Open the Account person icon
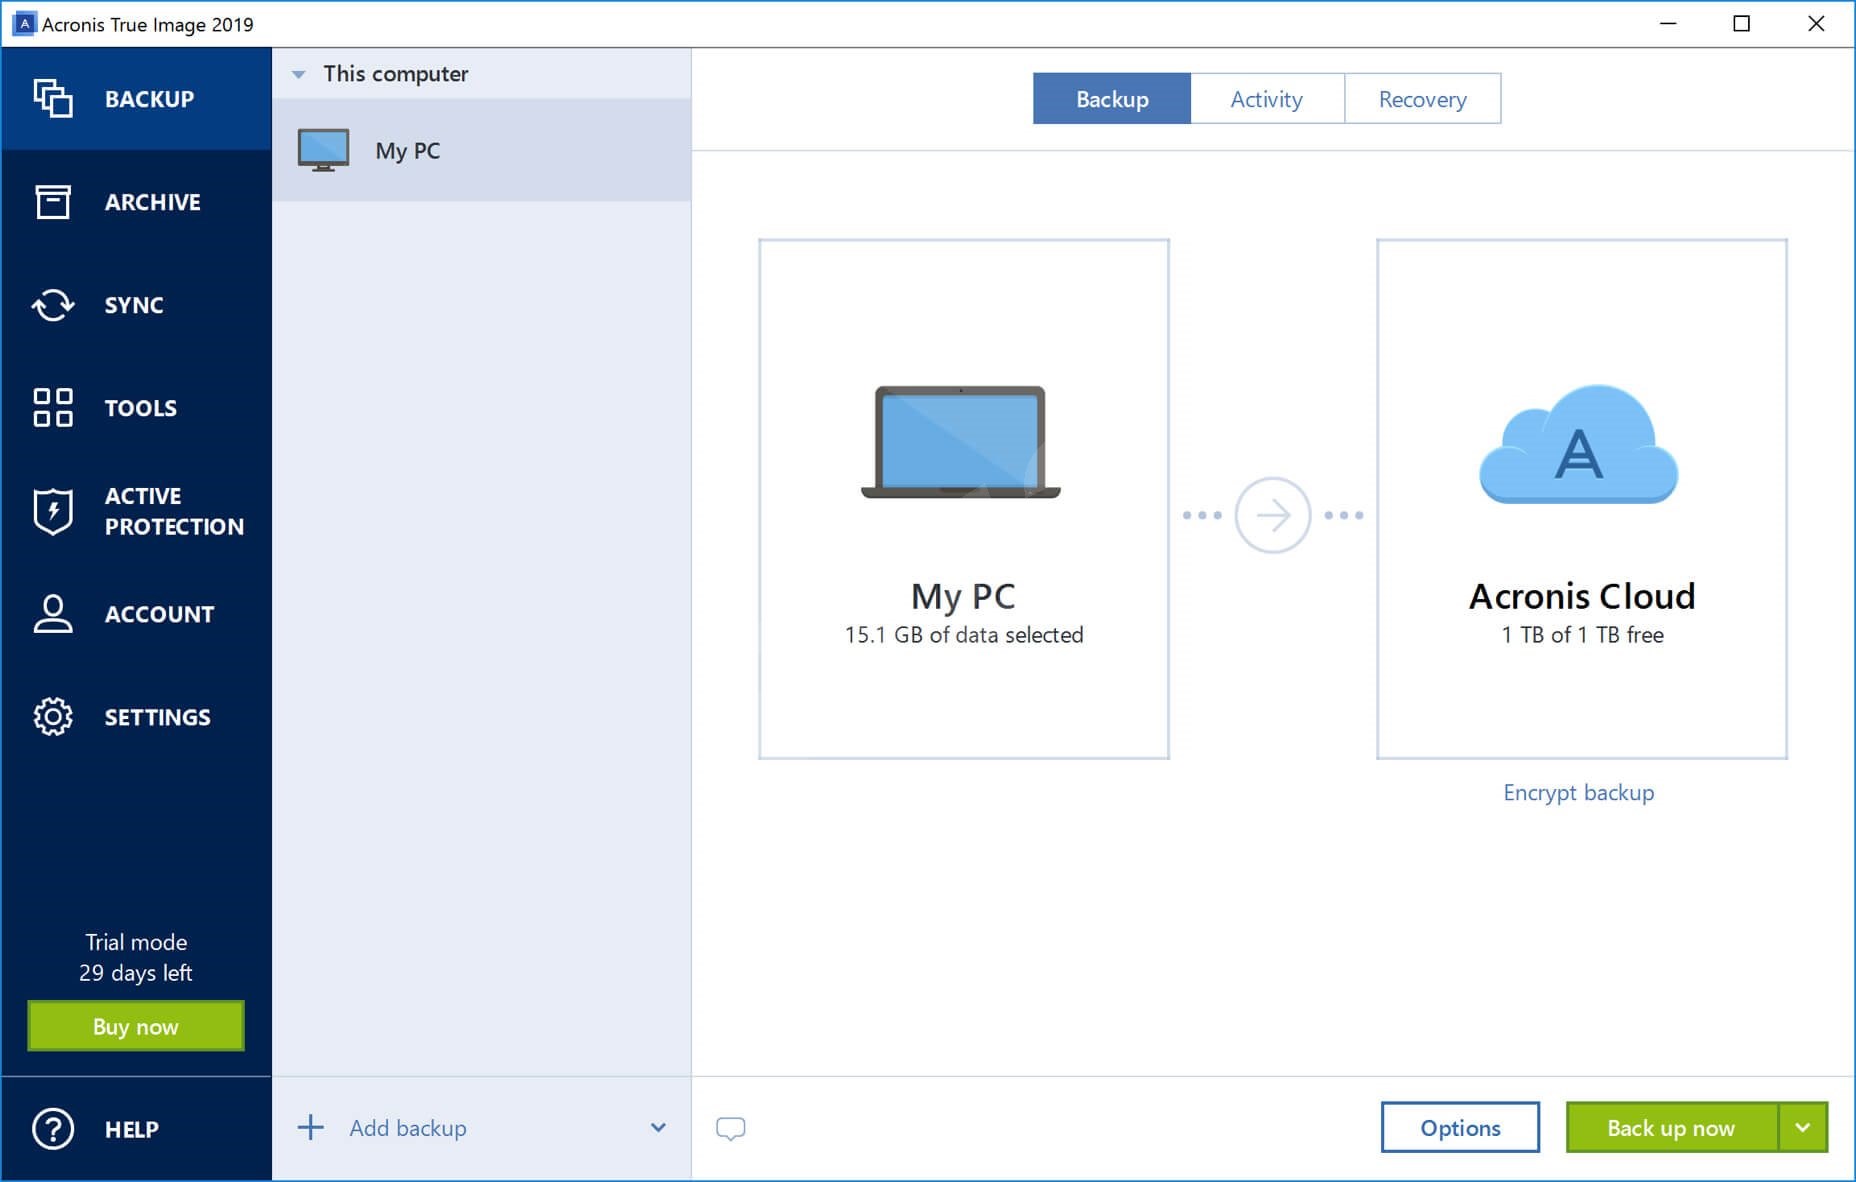The width and height of the screenshot is (1856, 1182). click(53, 614)
